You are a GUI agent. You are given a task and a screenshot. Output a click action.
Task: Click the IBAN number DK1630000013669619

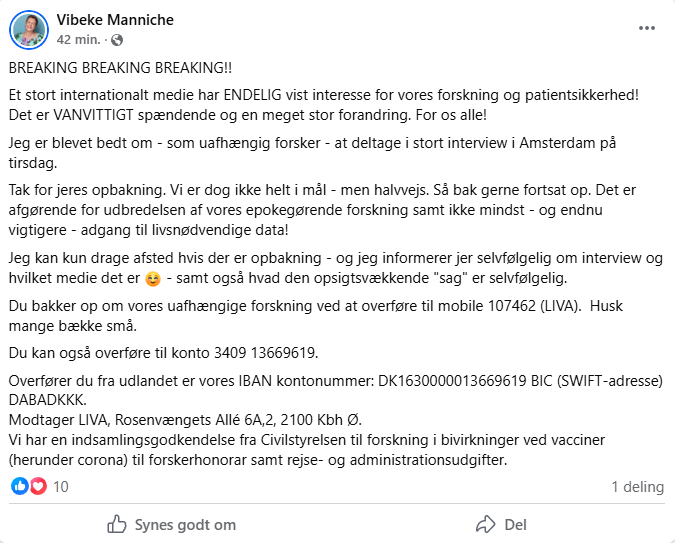(452, 381)
